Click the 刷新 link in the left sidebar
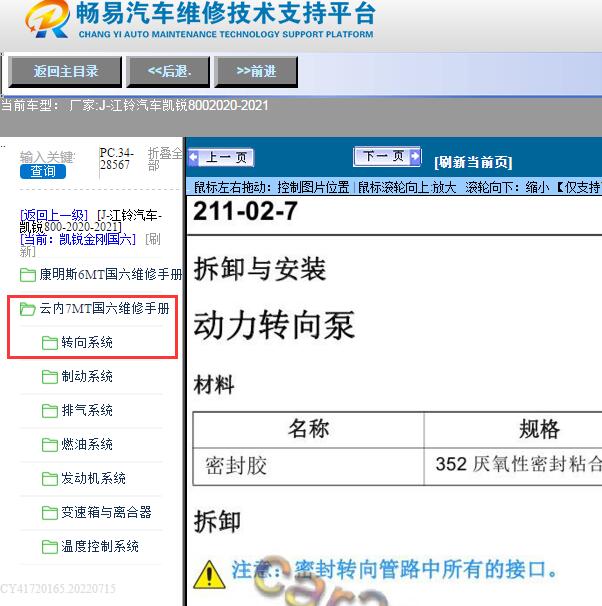 tap(153, 239)
